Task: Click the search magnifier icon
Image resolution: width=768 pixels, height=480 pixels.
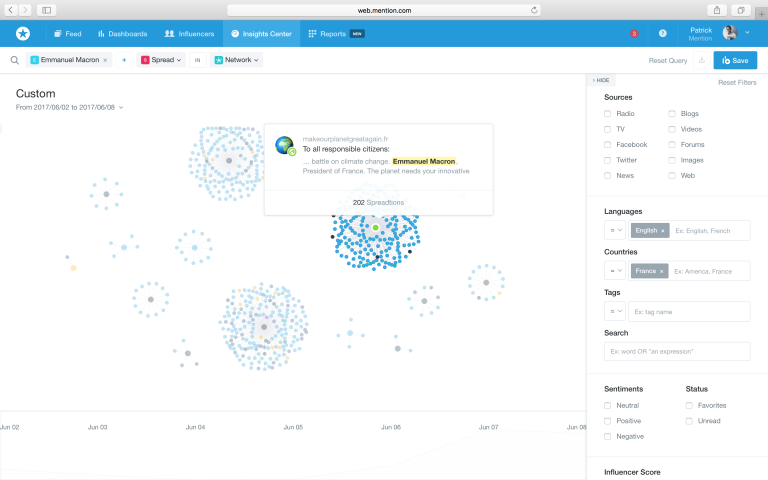Action: (x=15, y=60)
